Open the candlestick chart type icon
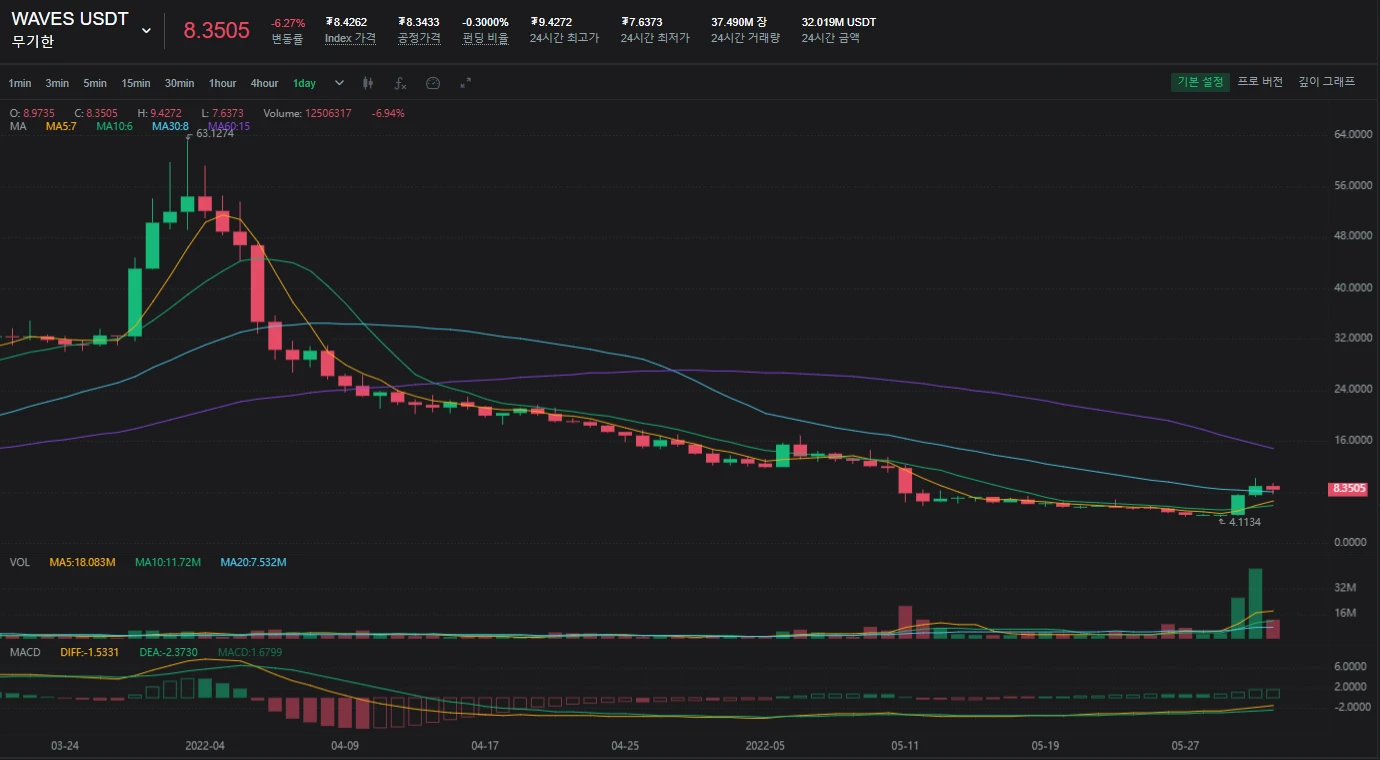The image size is (1380, 760). point(368,83)
